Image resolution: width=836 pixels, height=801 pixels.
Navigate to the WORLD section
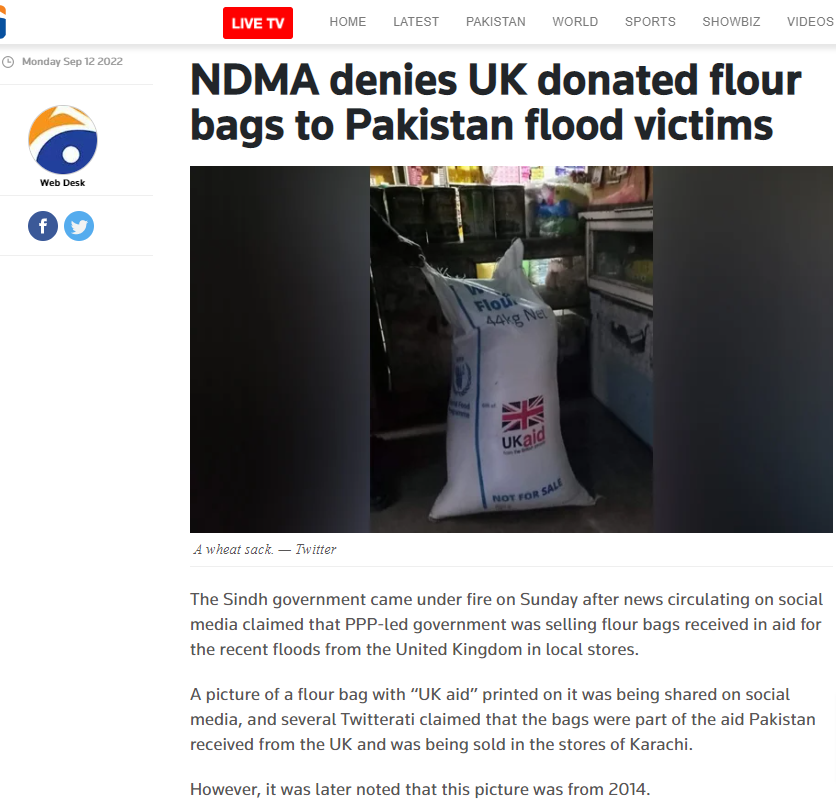click(x=575, y=22)
